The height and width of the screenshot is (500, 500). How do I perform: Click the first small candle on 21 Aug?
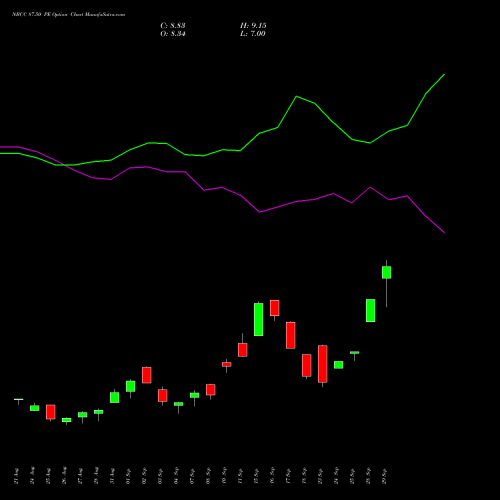pyautogui.click(x=19, y=399)
